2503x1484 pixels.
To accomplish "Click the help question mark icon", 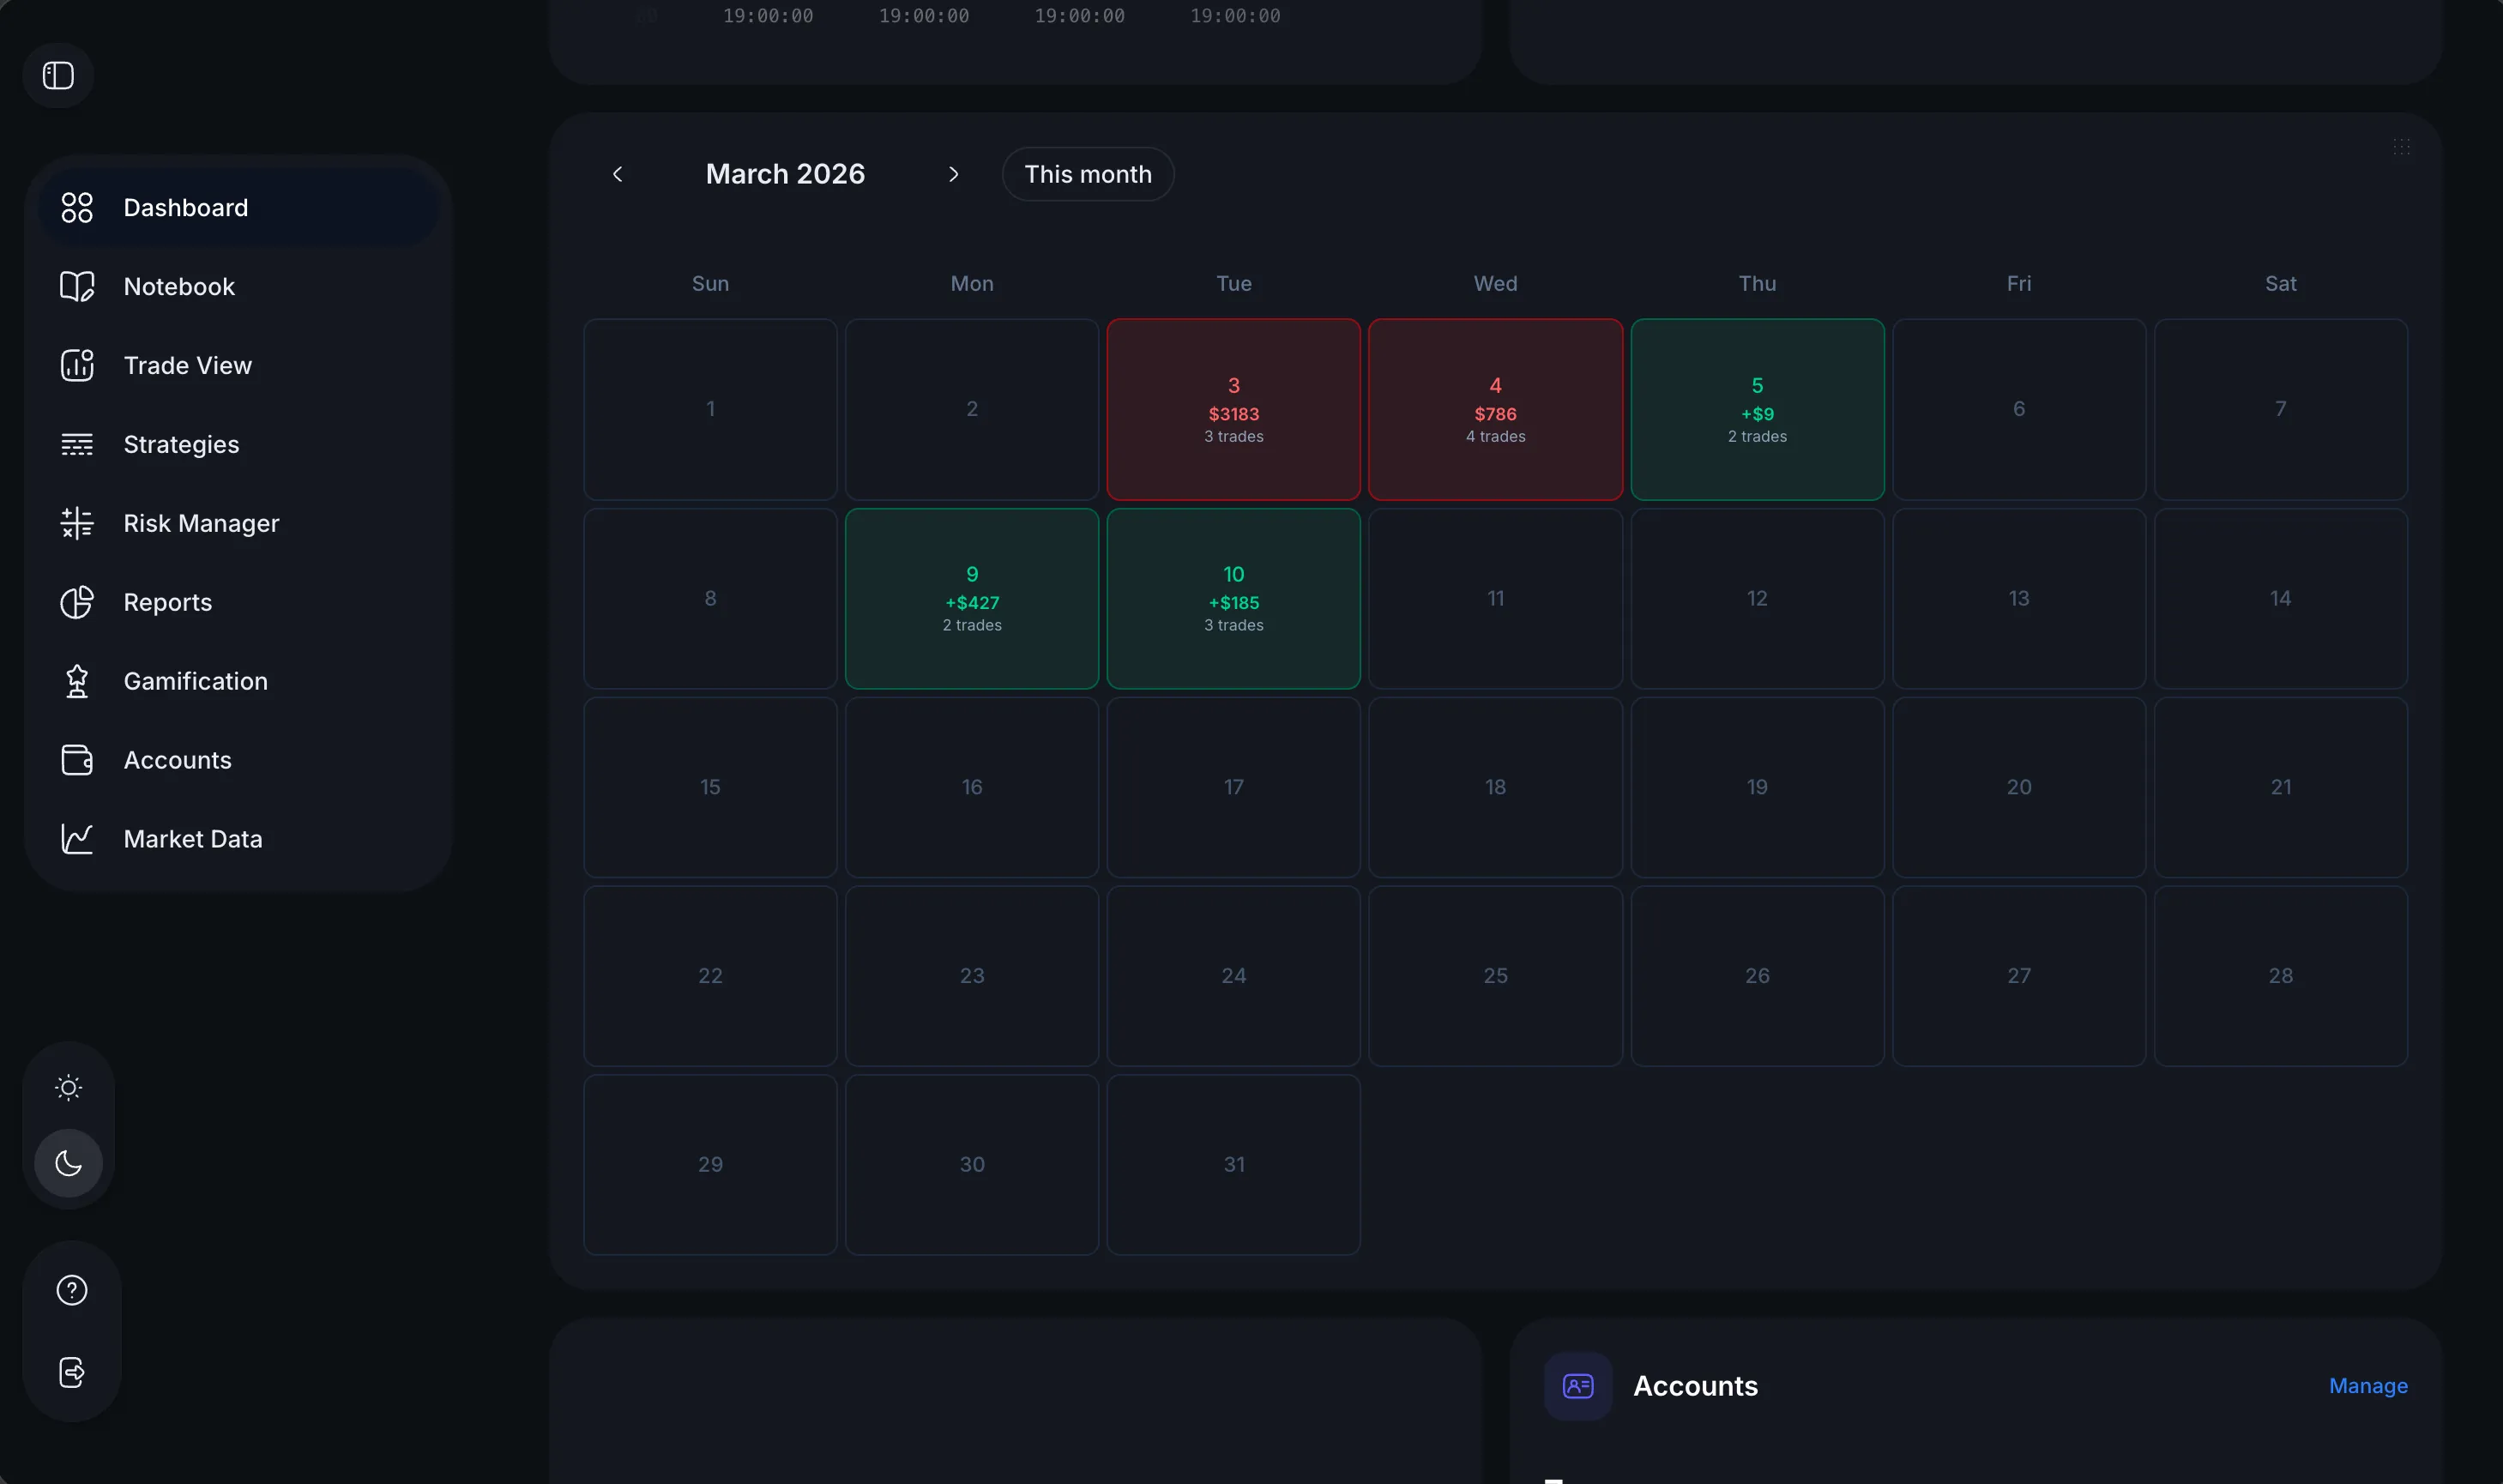I will [x=72, y=1290].
